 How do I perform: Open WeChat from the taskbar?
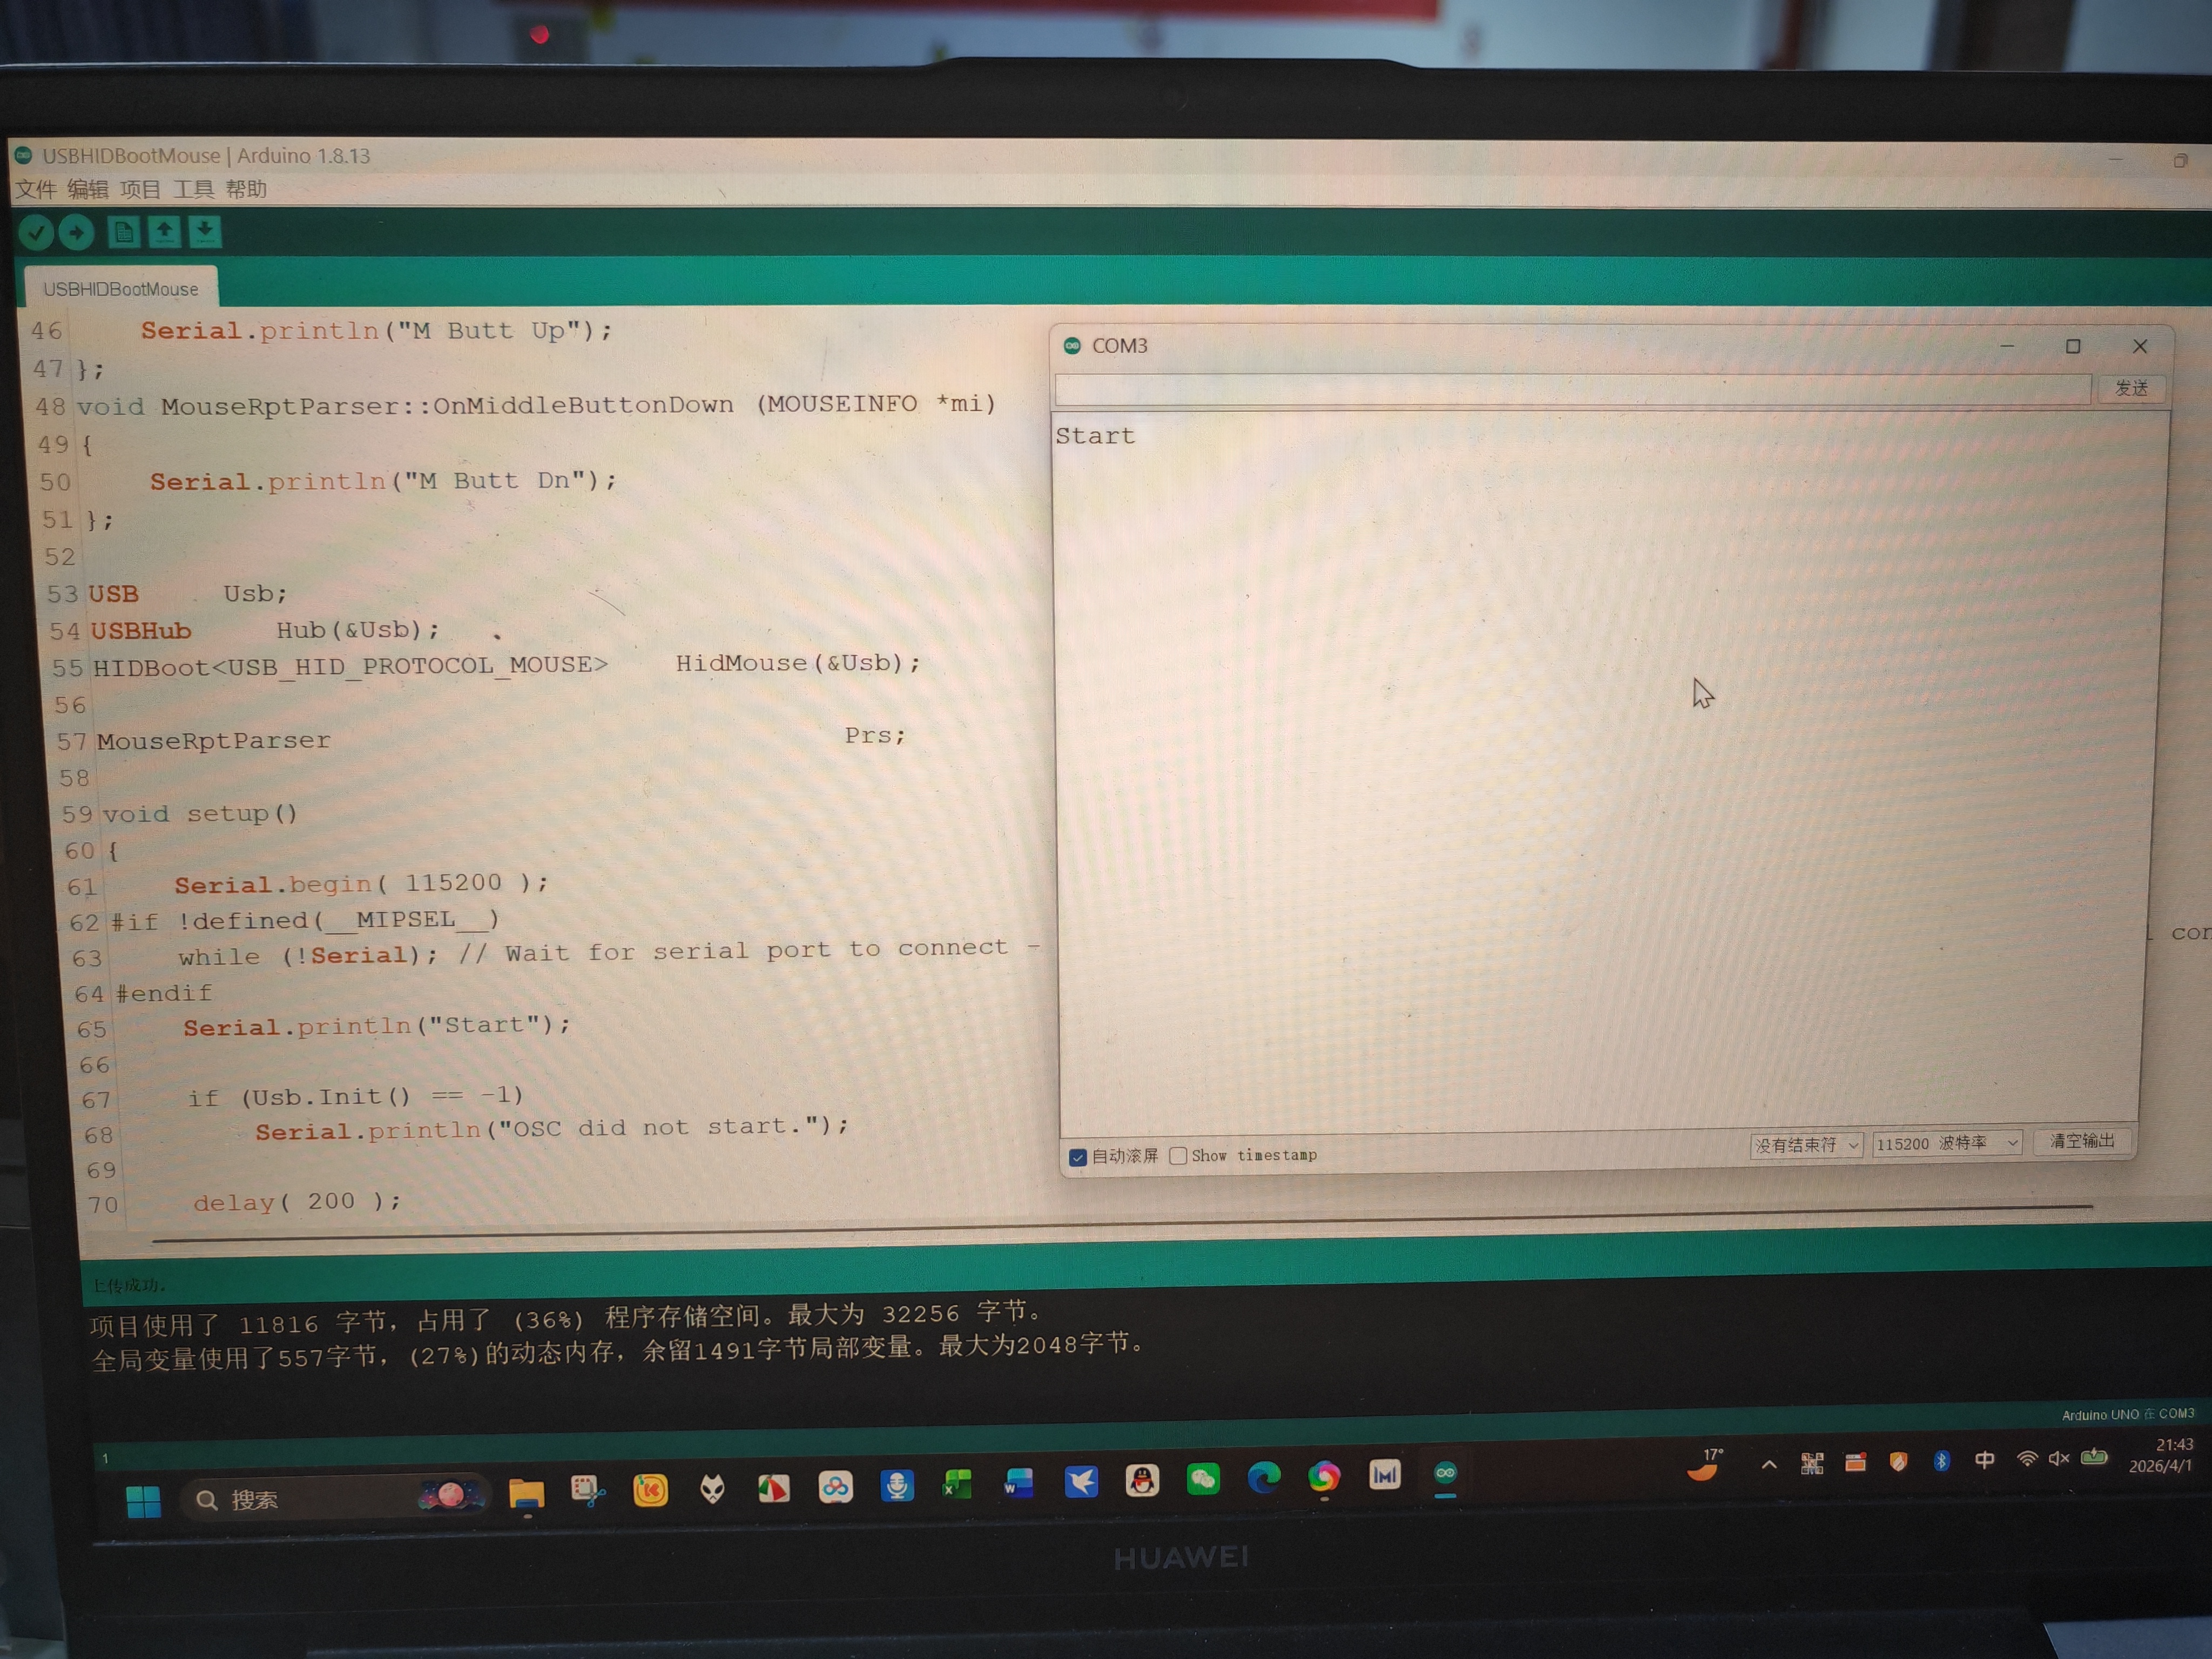1203,1479
